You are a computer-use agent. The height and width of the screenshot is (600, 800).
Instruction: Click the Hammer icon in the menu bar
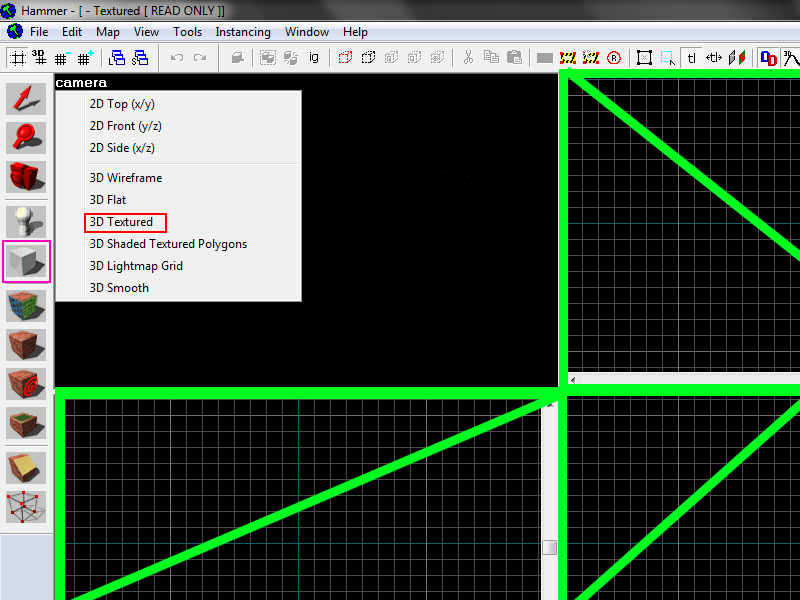click(x=14, y=31)
